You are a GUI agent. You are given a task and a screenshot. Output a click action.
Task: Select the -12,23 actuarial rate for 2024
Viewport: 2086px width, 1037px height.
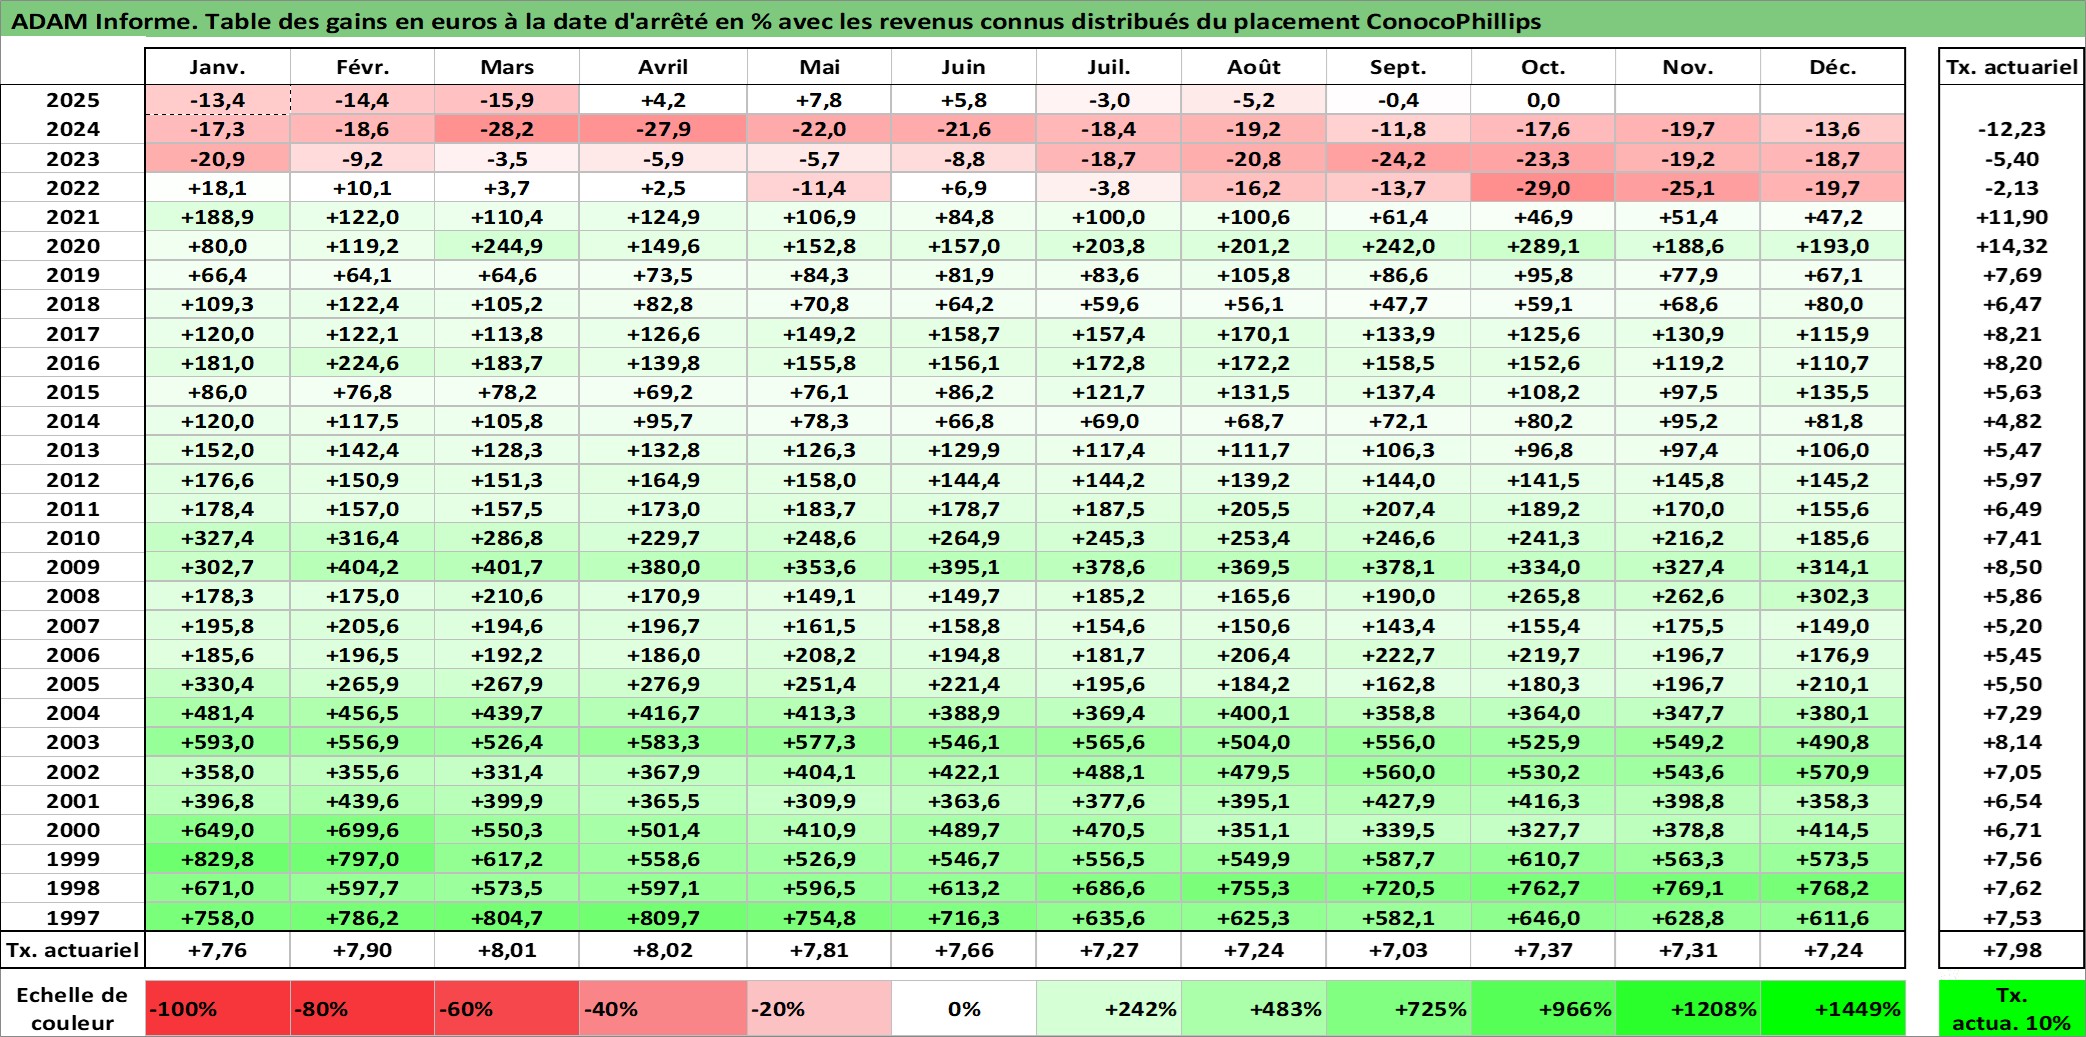(x=2011, y=129)
